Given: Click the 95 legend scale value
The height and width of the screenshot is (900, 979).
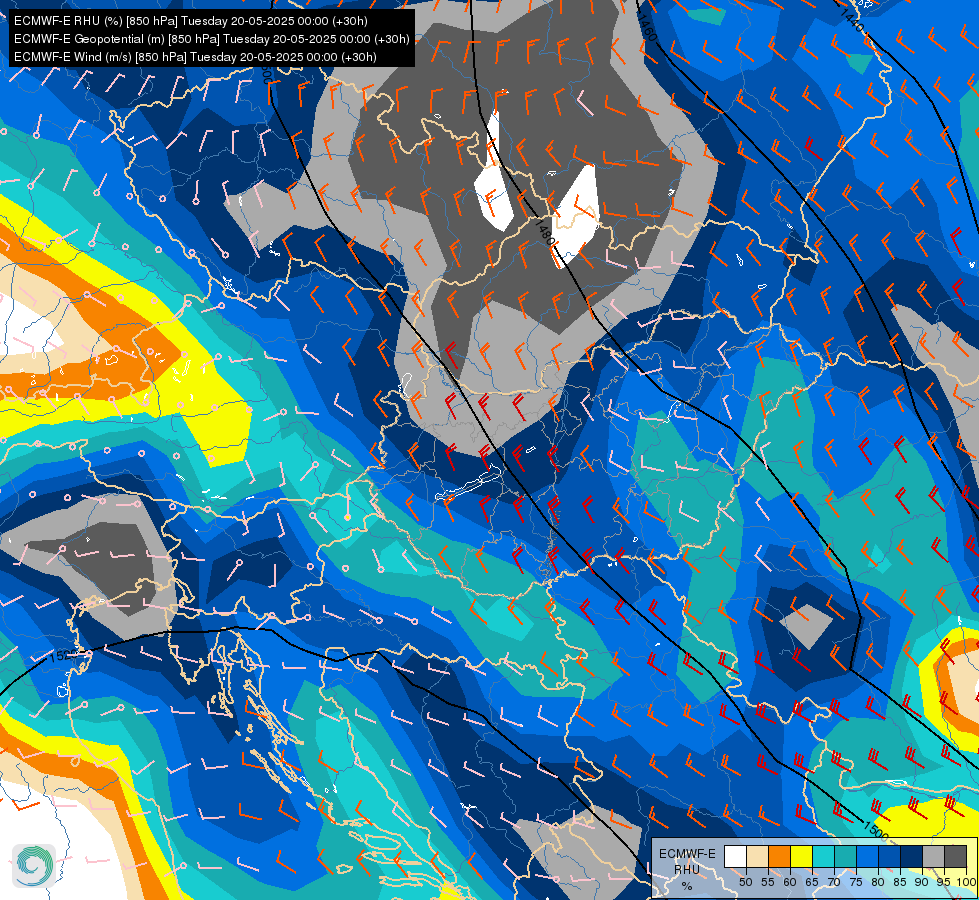Looking at the screenshot, I should click(x=943, y=882).
